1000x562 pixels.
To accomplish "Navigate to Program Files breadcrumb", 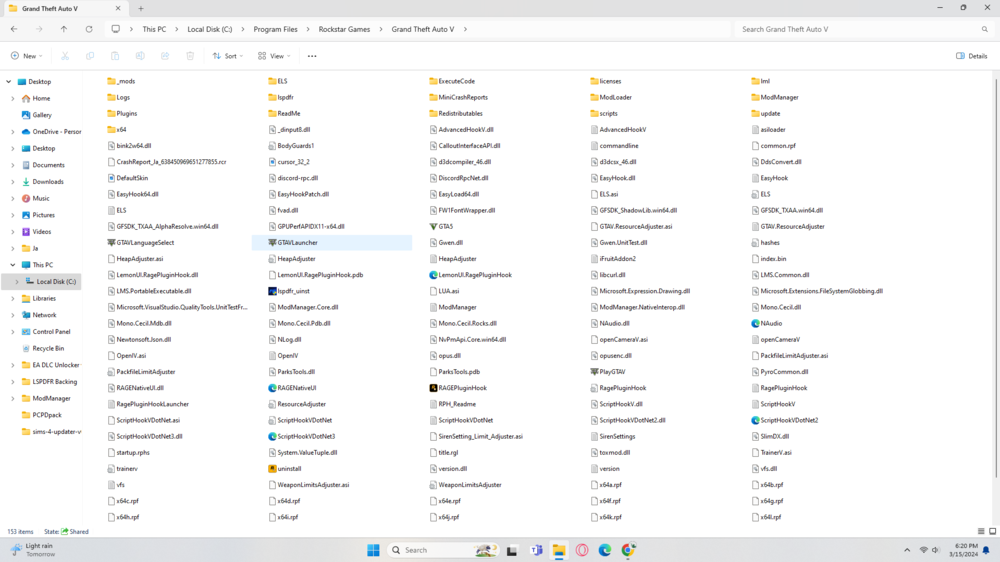I will click(276, 29).
